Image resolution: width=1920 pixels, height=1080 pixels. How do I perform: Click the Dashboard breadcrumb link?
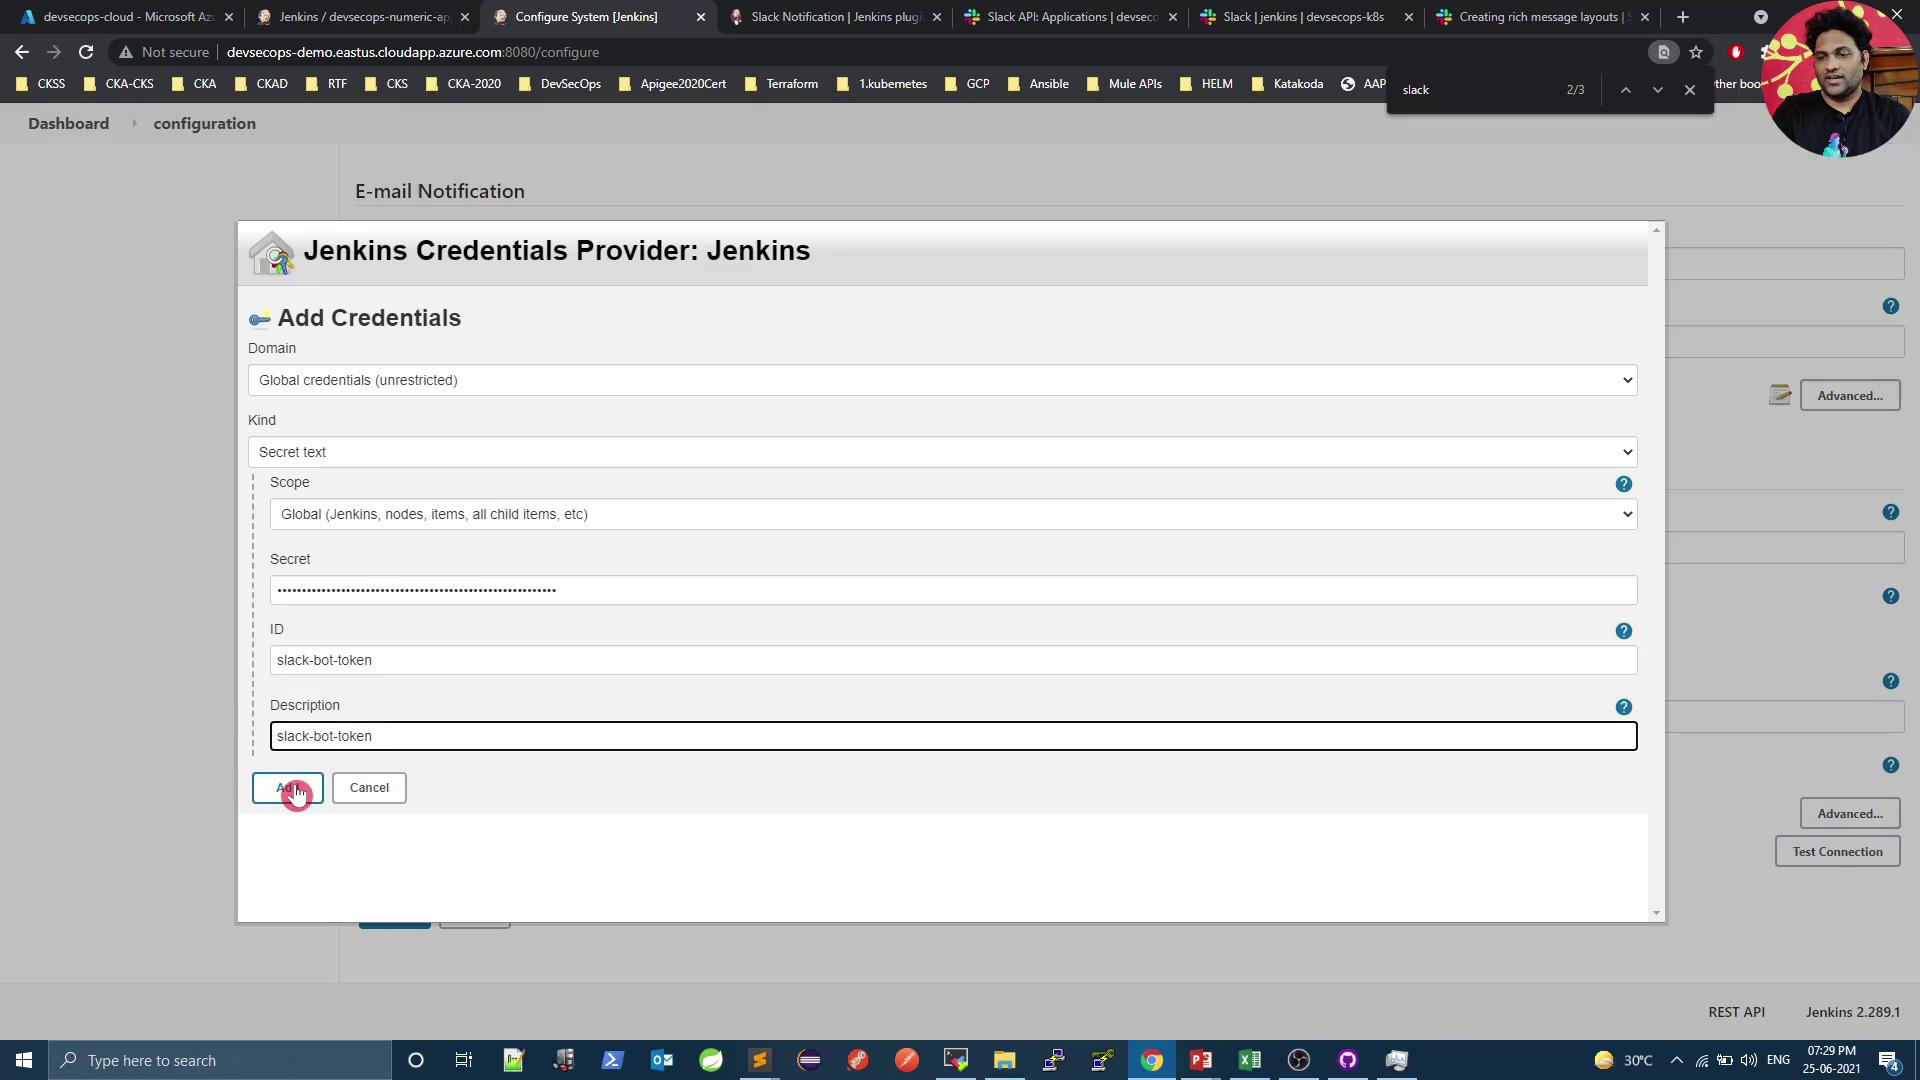click(68, 124)
